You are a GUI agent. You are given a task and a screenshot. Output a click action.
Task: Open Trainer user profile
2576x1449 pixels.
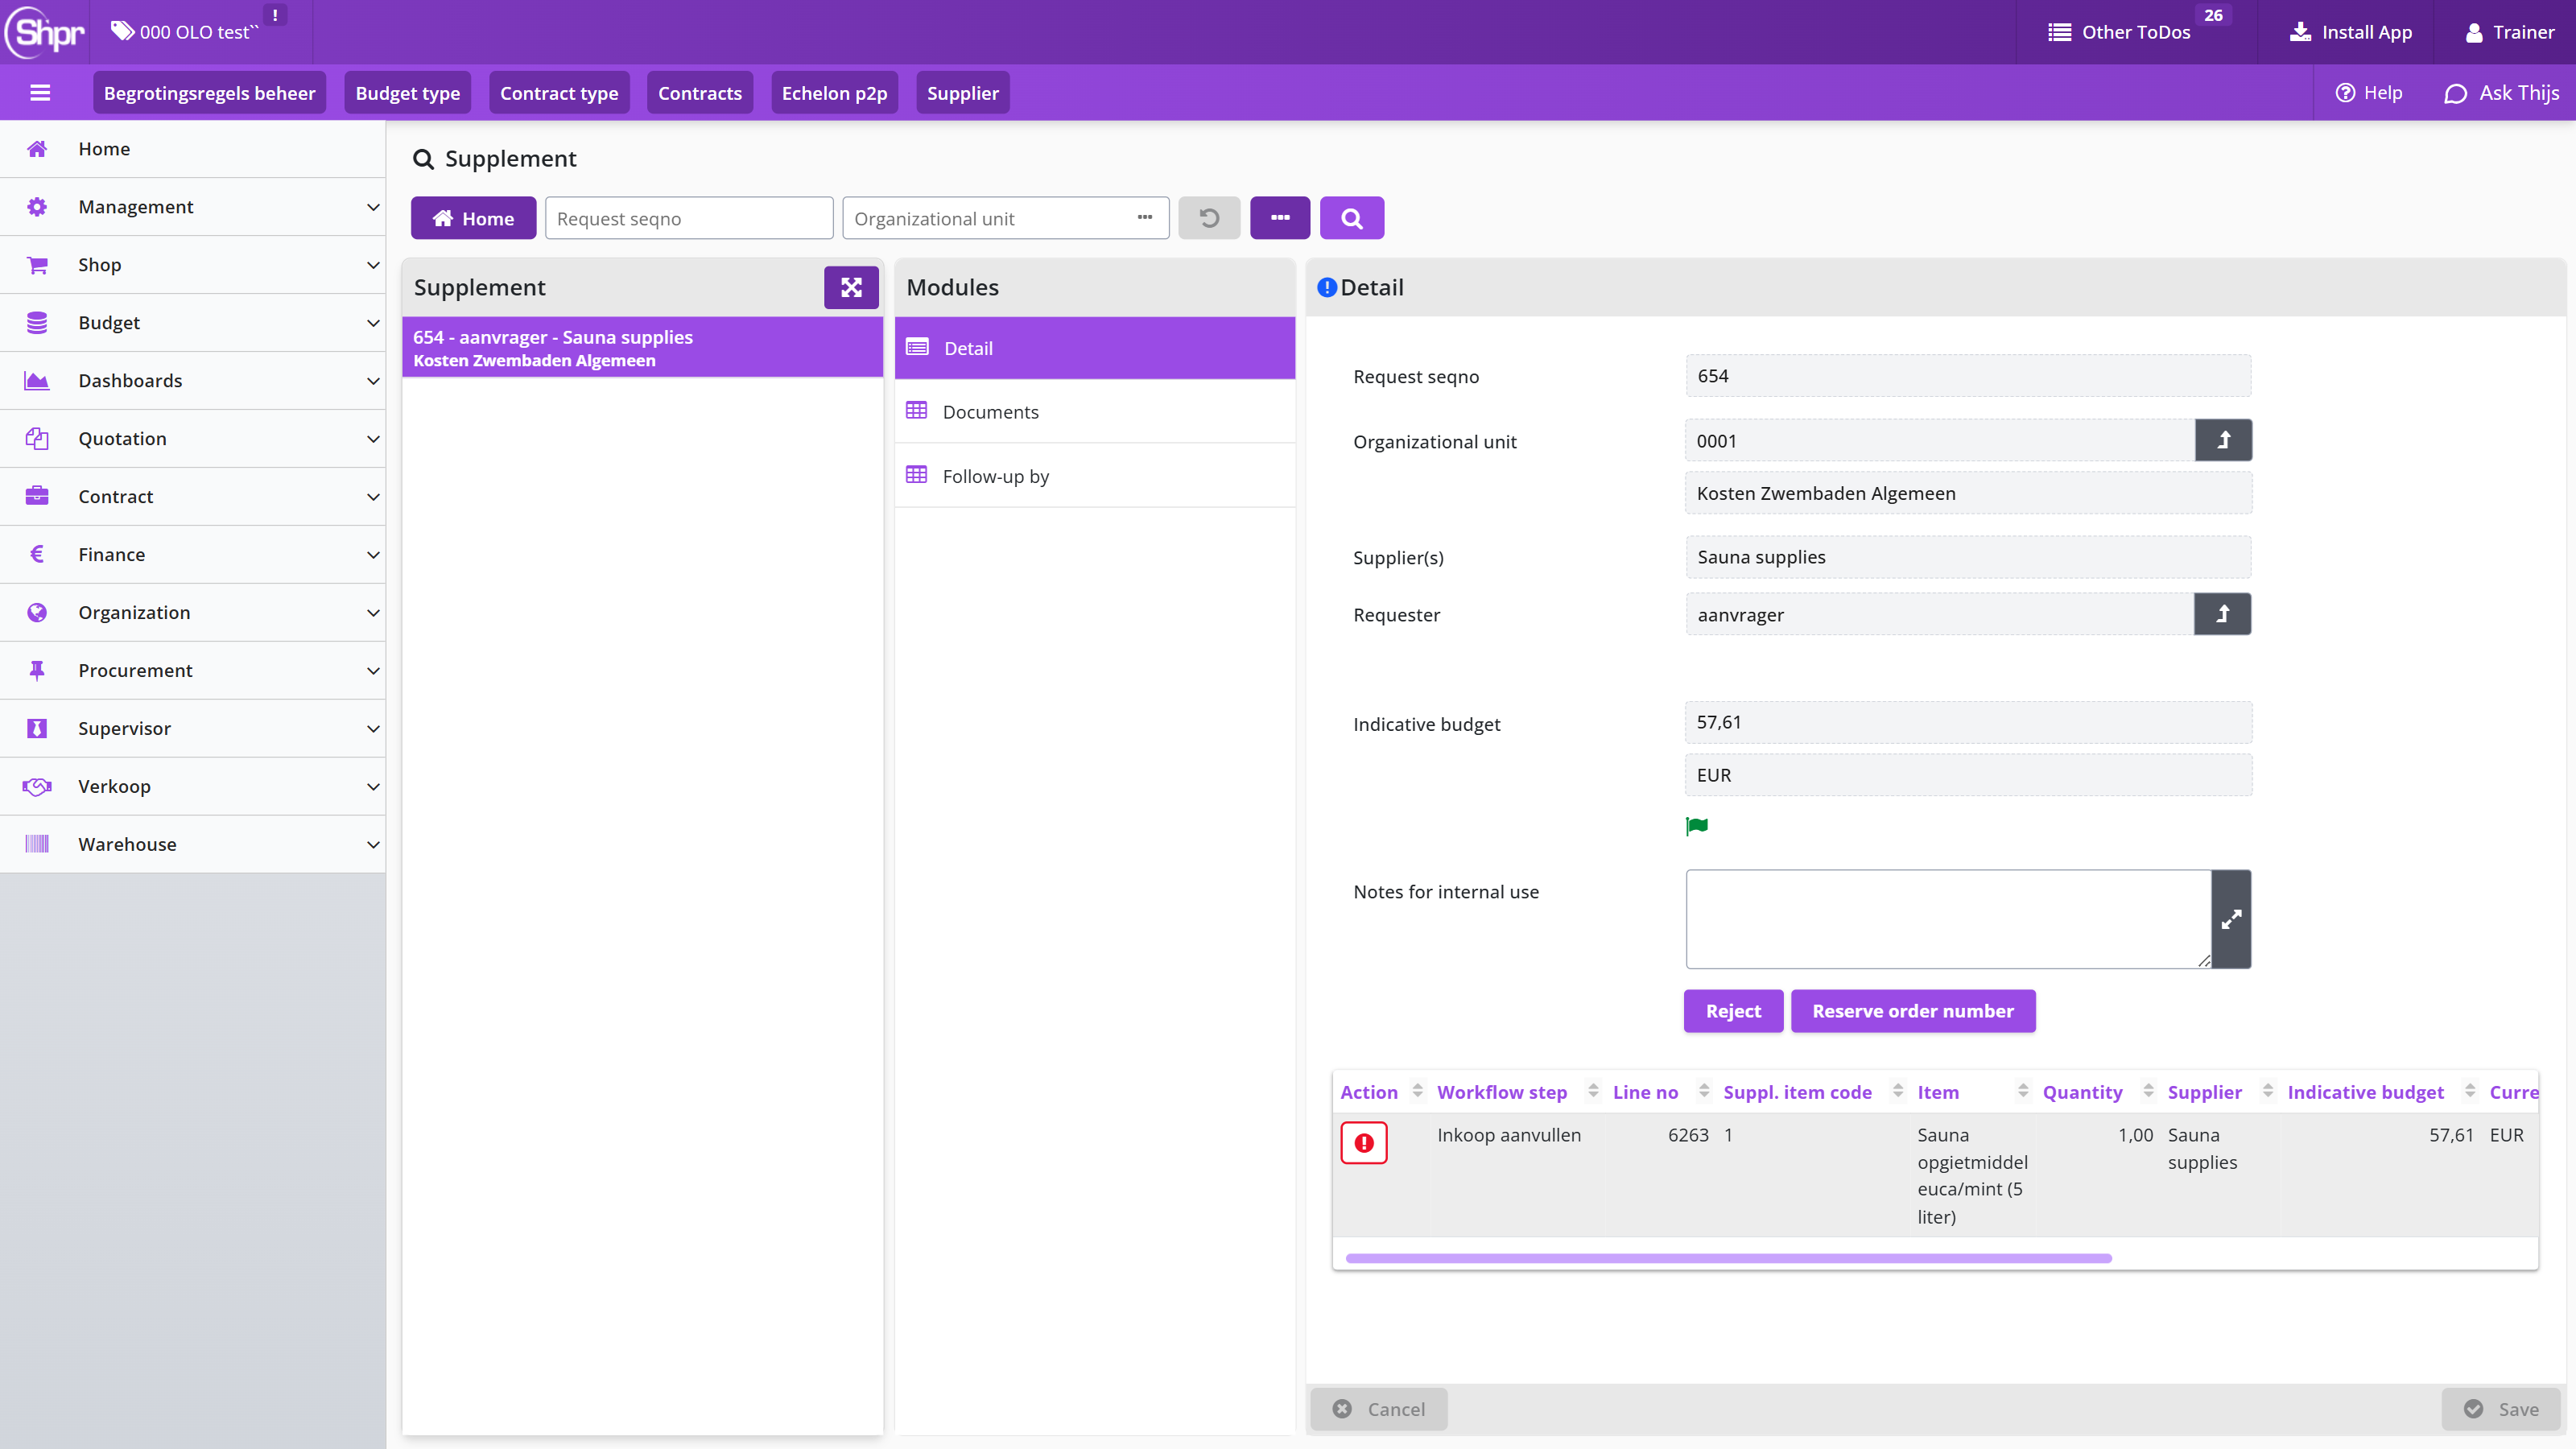click(2510, 32)
